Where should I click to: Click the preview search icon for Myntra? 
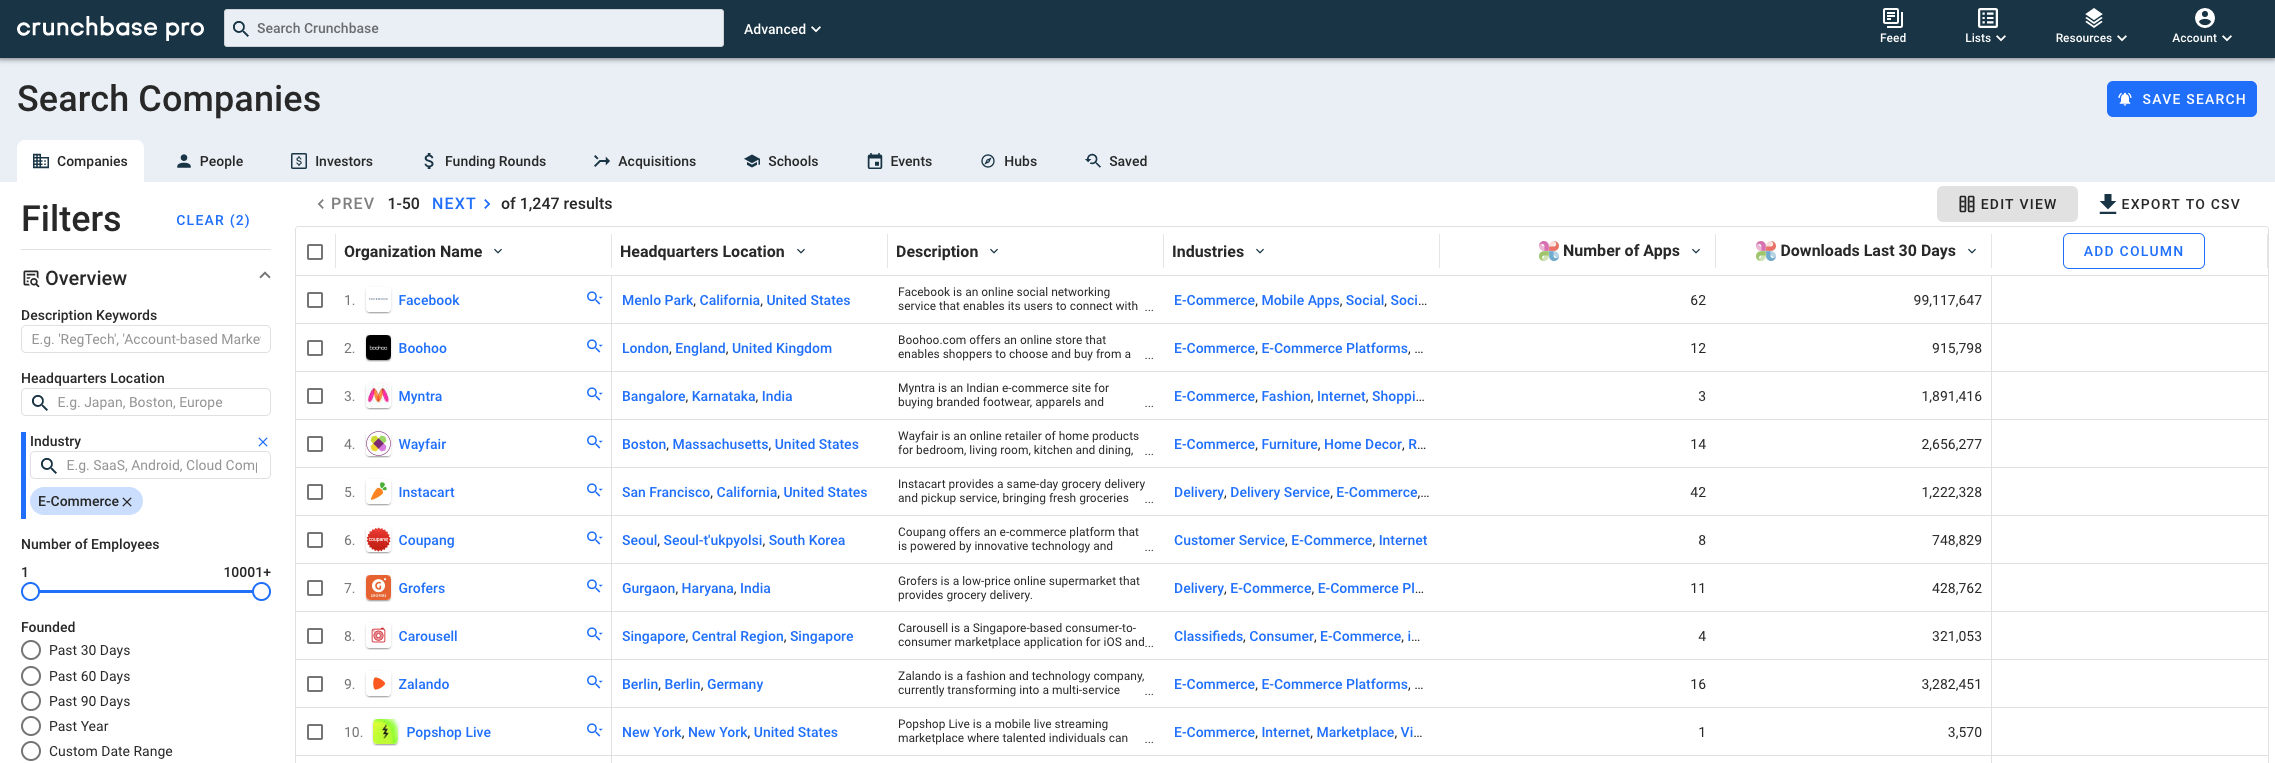(594, 394)
